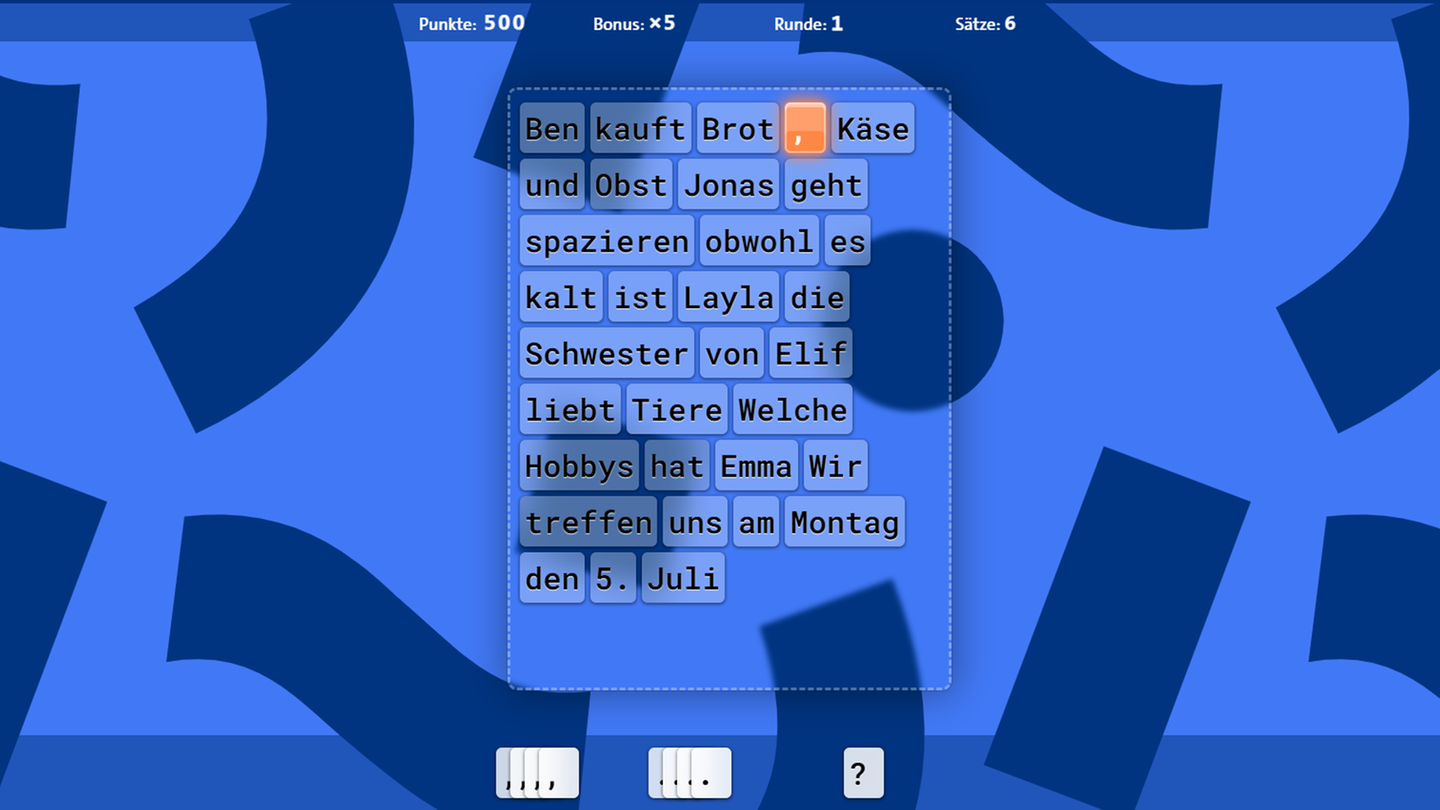Pick the period card stack
Viewport: 1440px width, 810px height.
tap(690, 773)
